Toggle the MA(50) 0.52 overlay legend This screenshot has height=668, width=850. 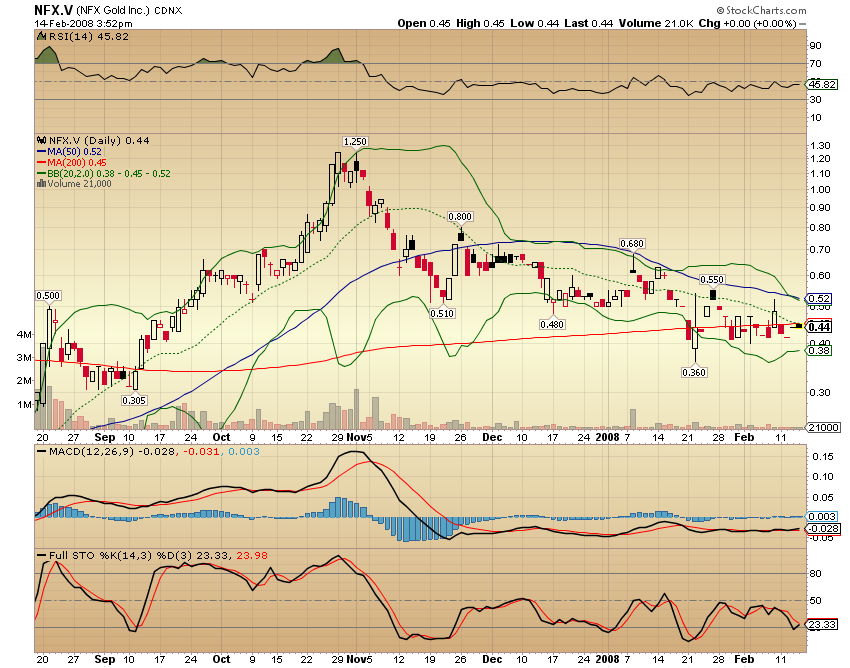tap(75, 151)
